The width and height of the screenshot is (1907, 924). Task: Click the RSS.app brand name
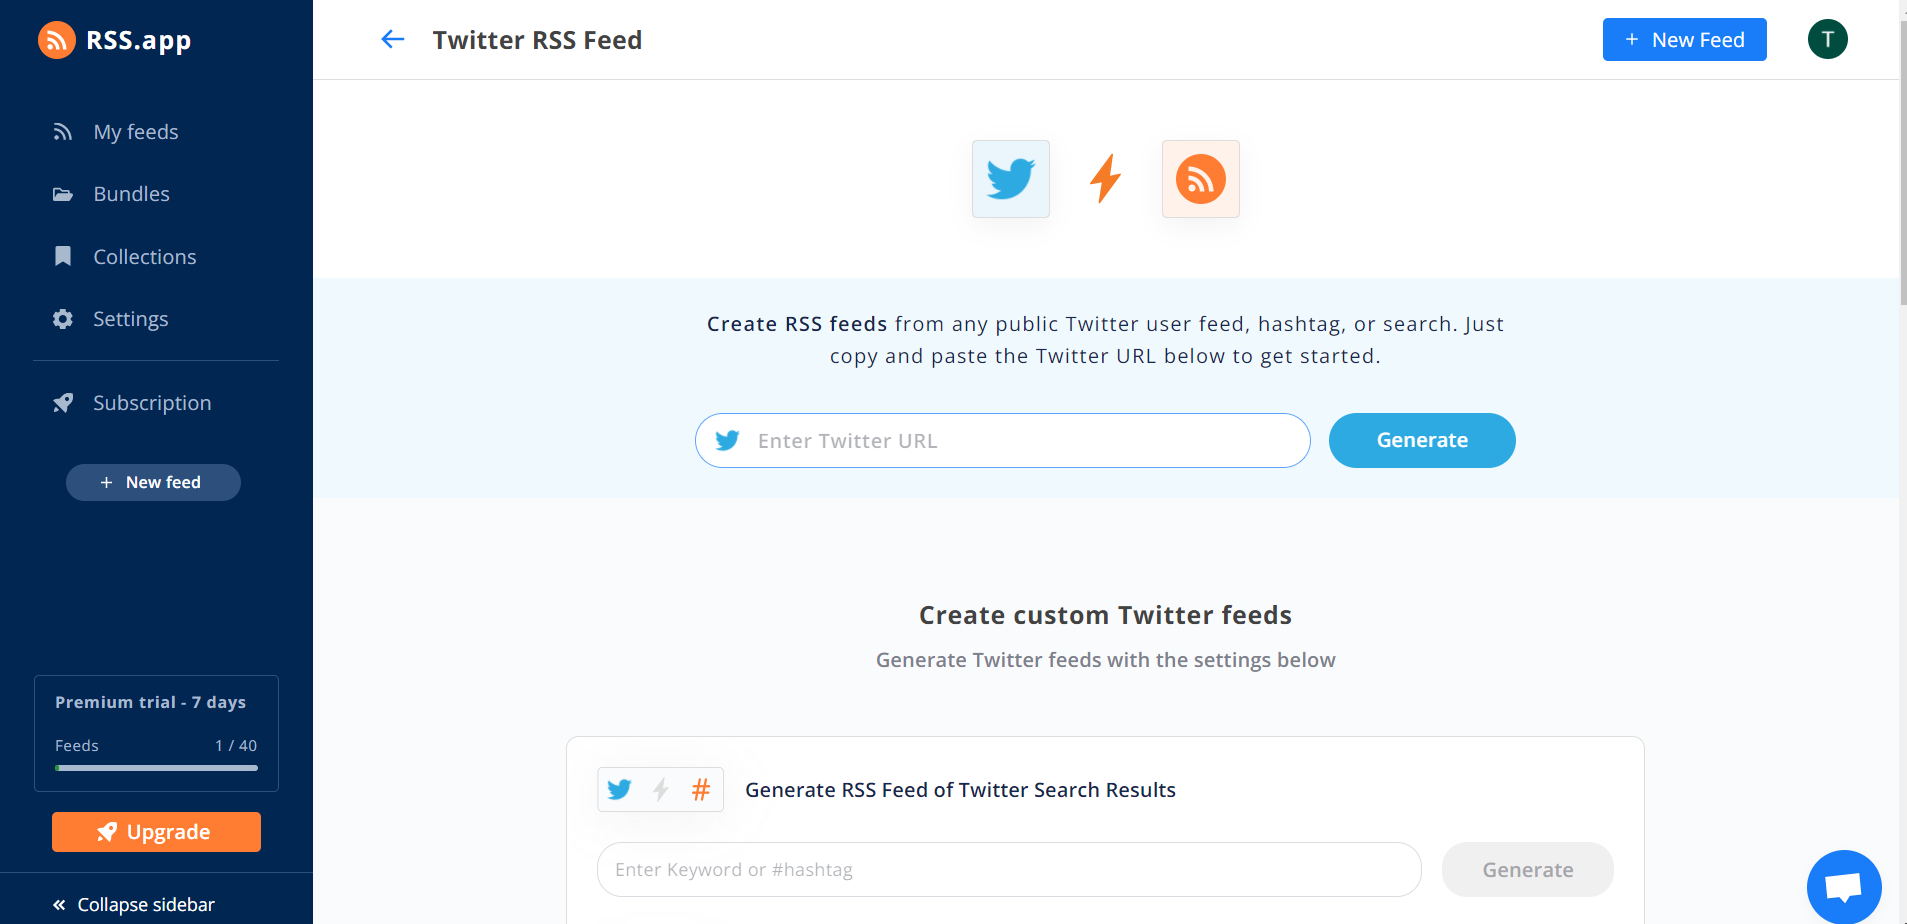coord(139,40)
